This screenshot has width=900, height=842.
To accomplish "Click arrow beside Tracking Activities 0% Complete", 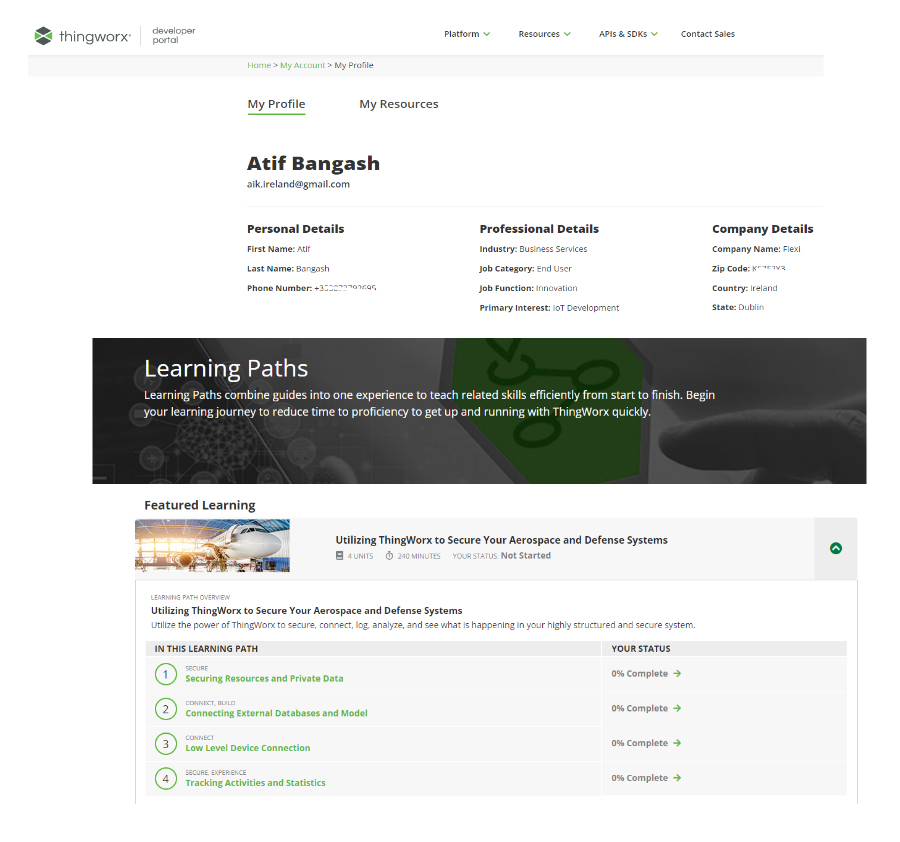I will pos(677,778).
